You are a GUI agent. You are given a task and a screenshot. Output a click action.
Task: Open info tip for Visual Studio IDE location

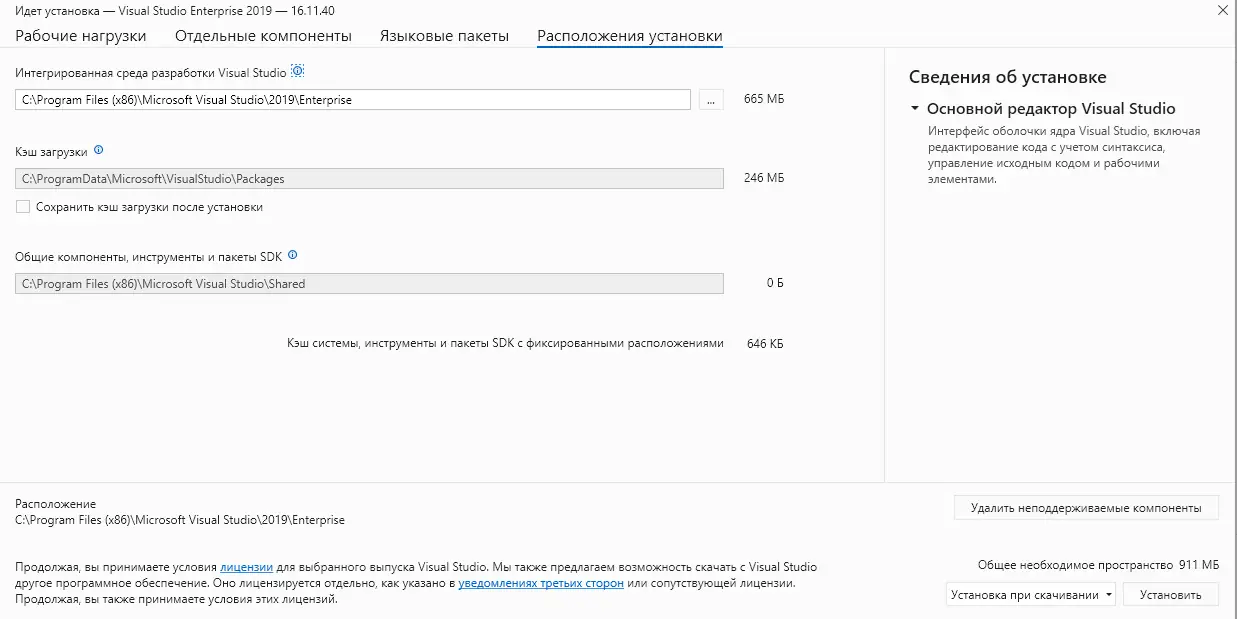click(x=297, y=71)
